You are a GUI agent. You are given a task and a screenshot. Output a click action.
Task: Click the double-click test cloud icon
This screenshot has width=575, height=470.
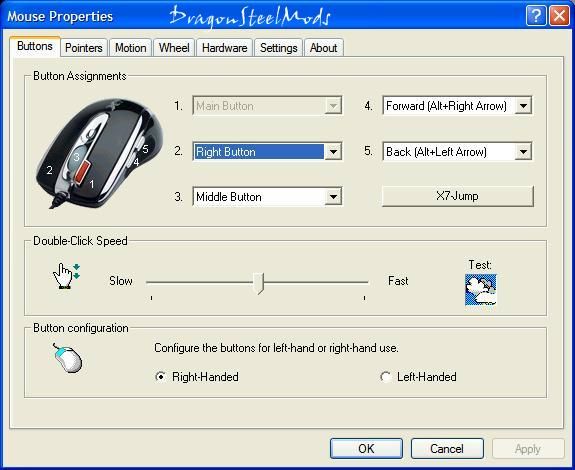(481, 289)
